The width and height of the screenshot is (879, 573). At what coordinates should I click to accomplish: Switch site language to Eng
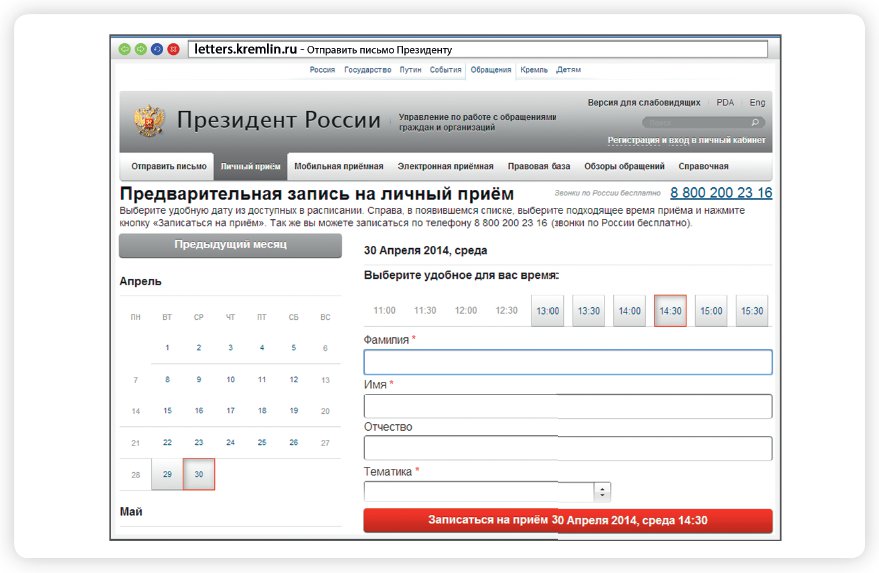point(757,103)
